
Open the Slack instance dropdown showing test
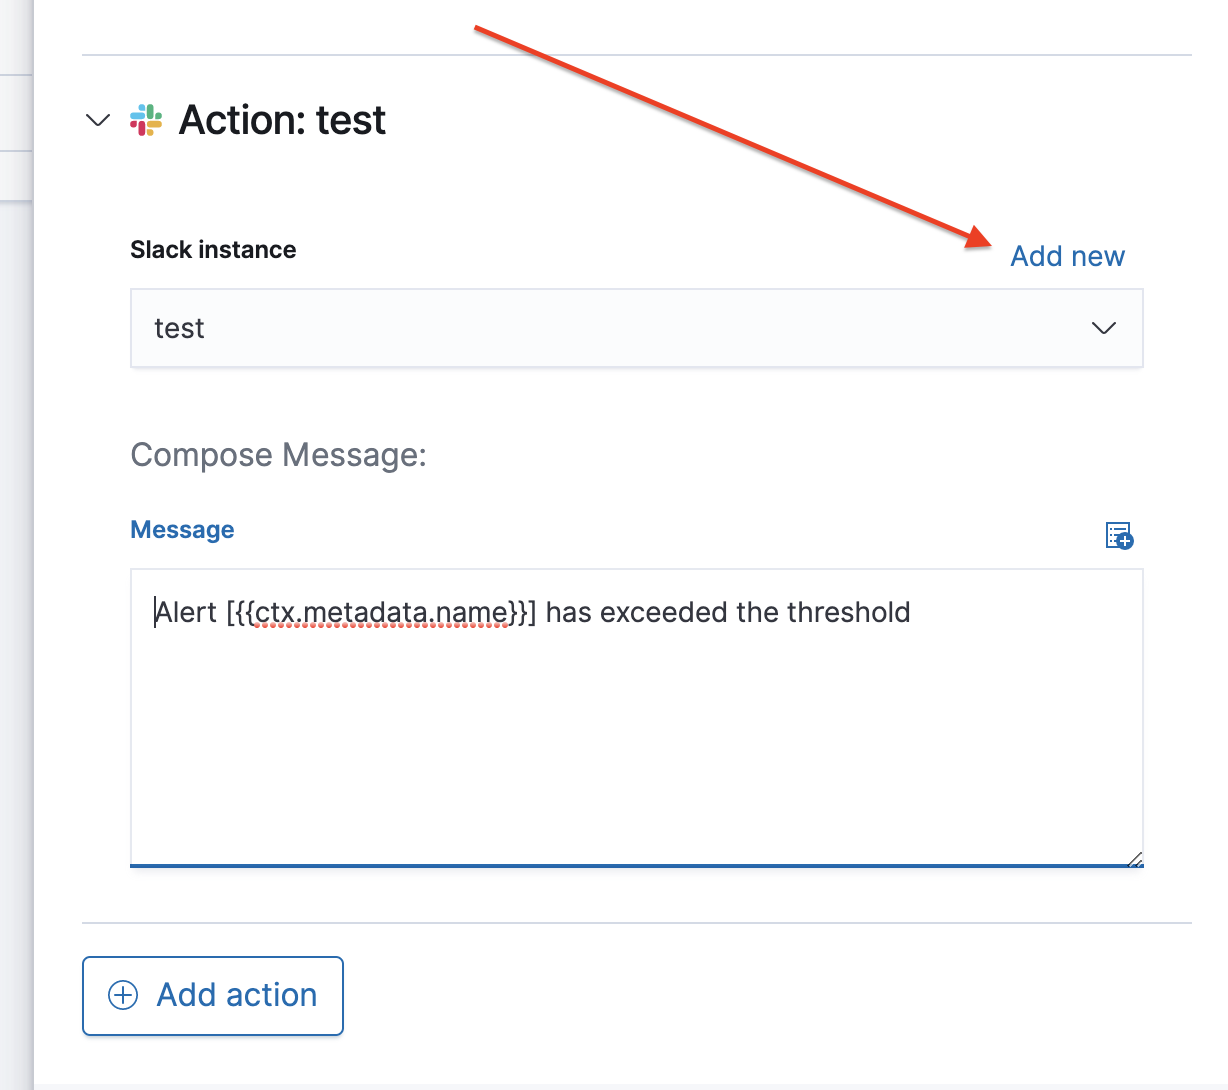tap(637, 328)
